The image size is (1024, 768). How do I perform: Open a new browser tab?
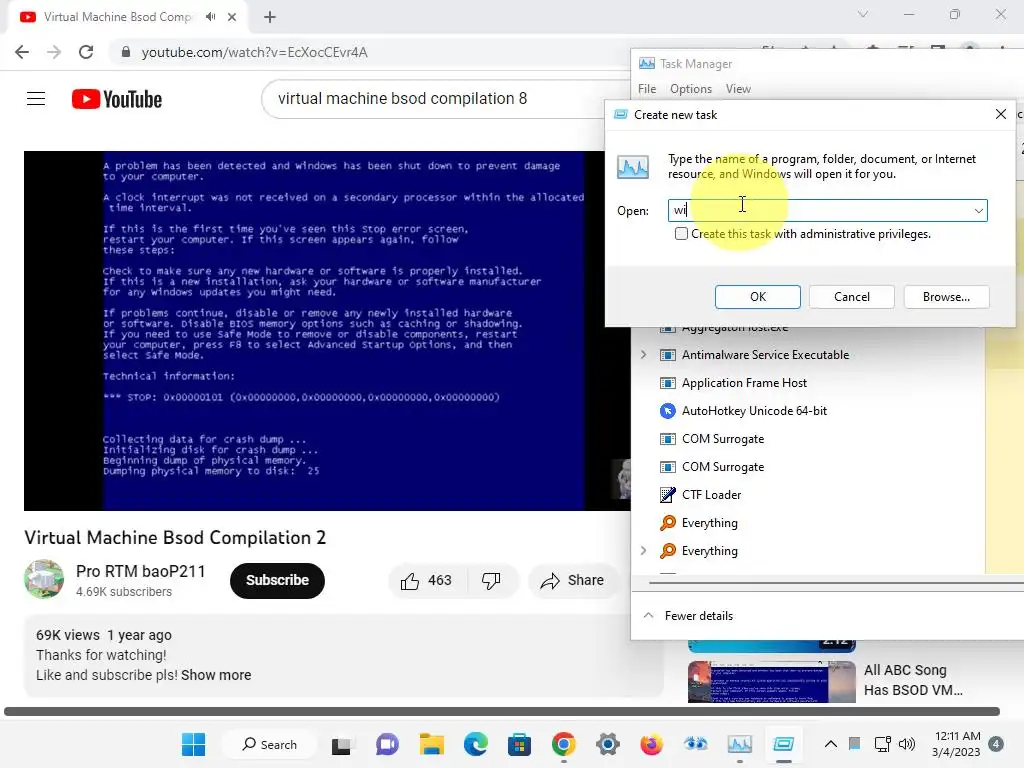pos(270,17)
